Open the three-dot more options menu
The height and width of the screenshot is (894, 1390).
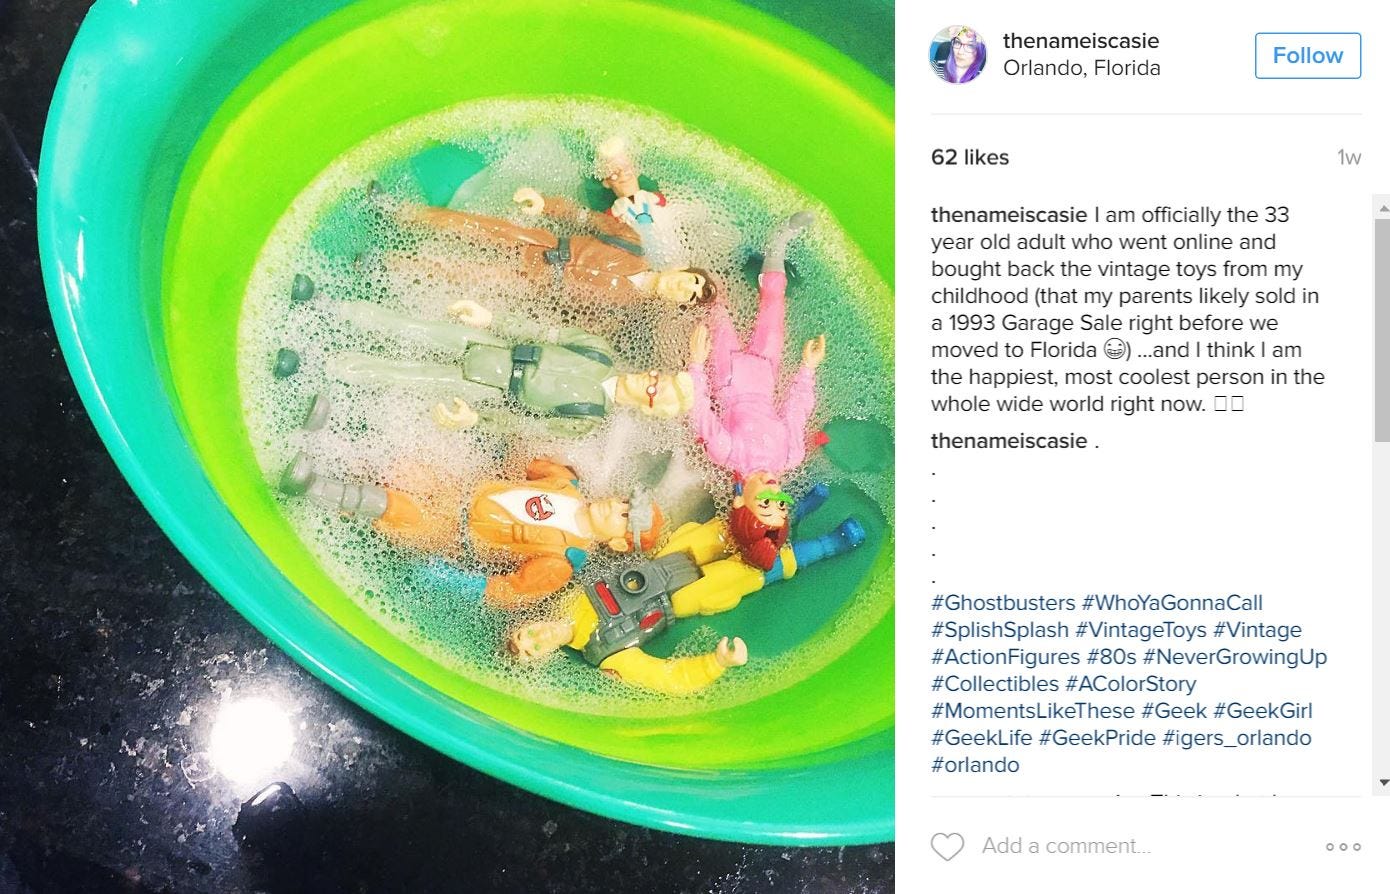tap(1343, 846)
